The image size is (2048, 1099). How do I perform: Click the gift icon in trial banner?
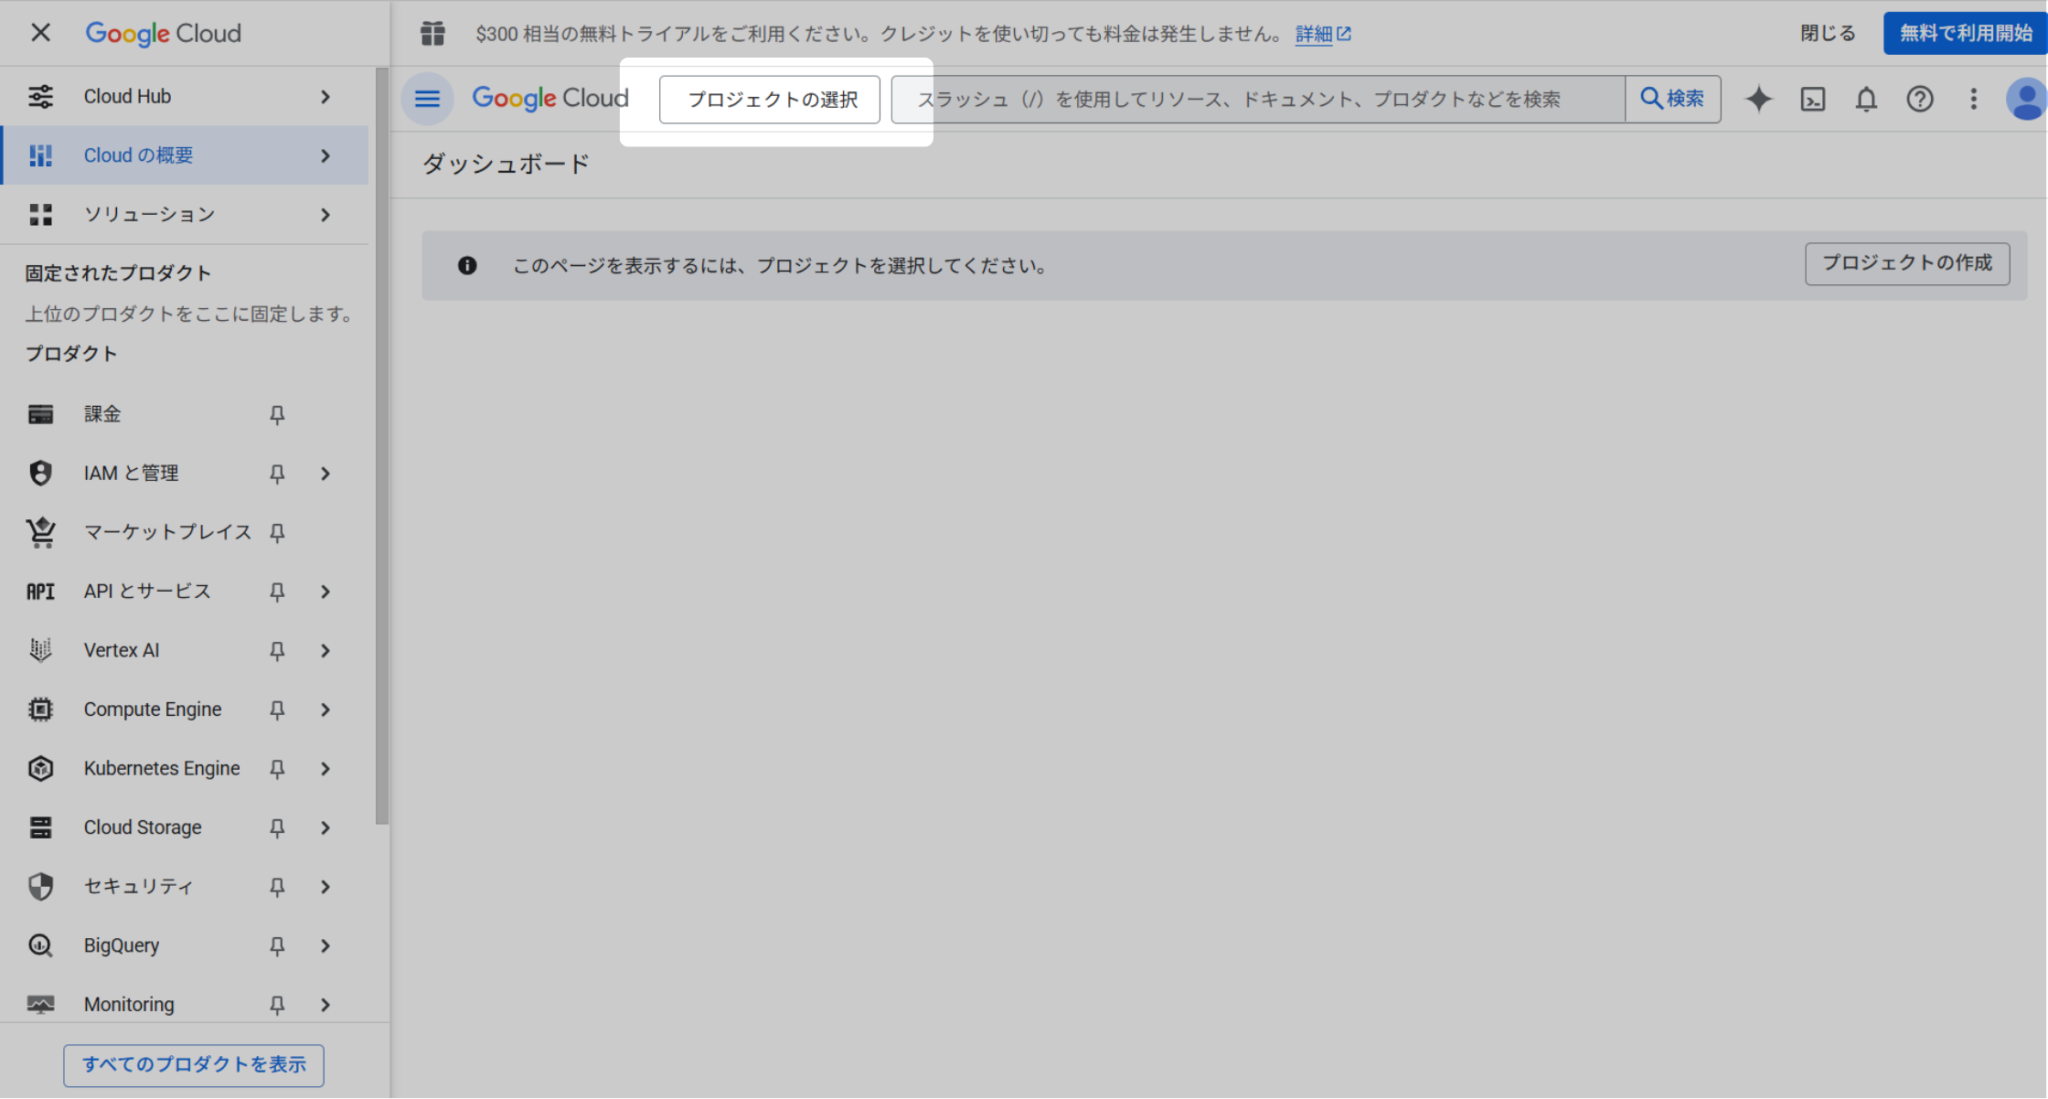(x=433, y=33)
